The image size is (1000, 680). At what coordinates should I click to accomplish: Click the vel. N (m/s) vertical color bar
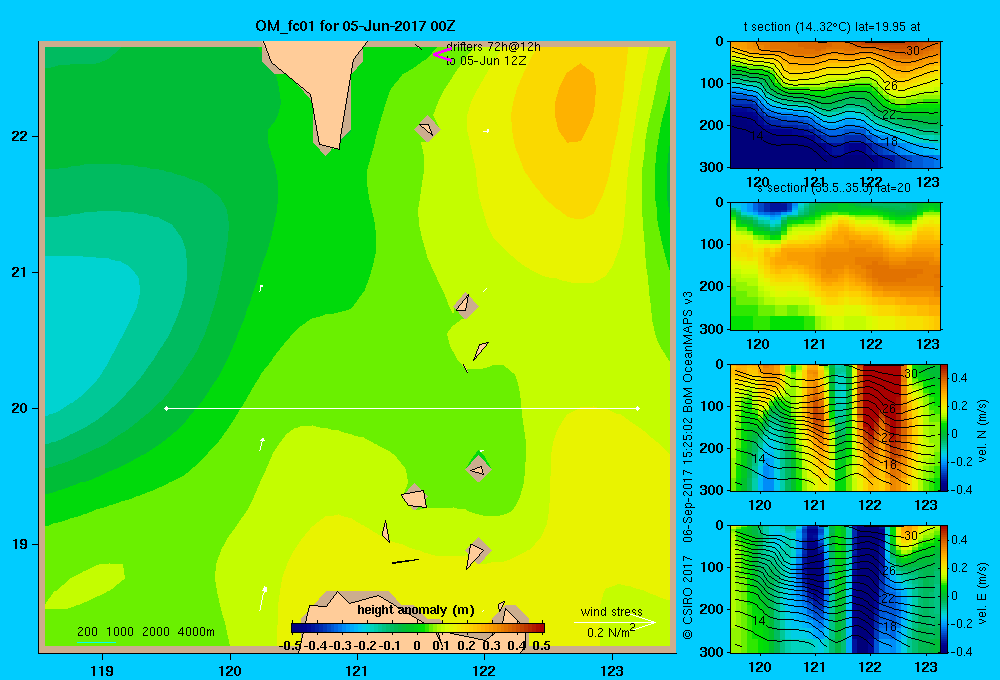[945, 427]
